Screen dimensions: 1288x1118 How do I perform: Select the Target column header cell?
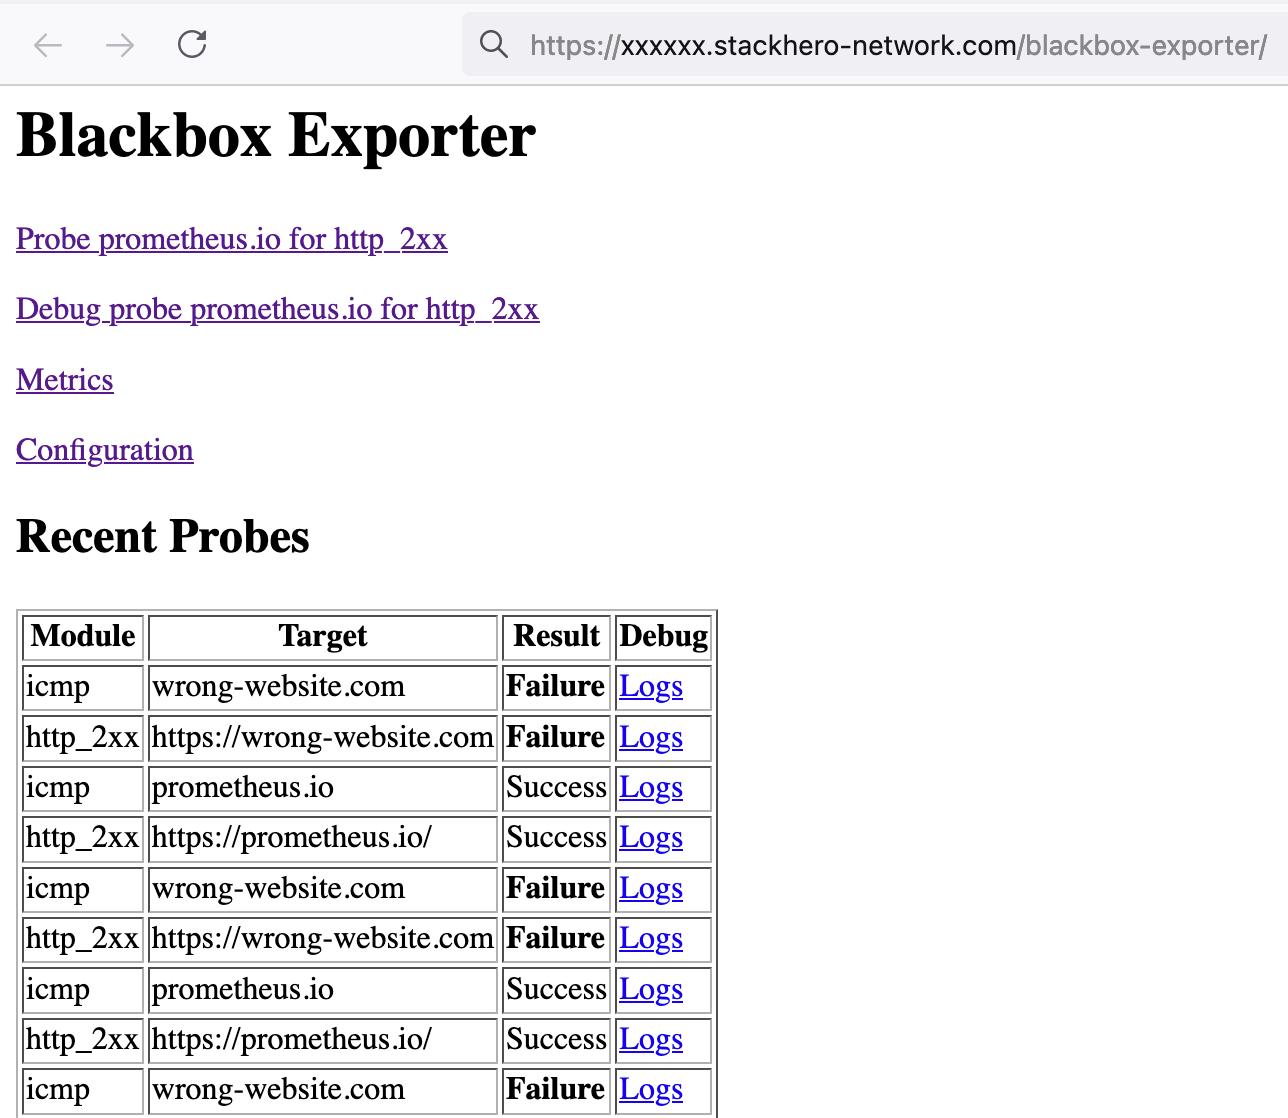(322, 637)
